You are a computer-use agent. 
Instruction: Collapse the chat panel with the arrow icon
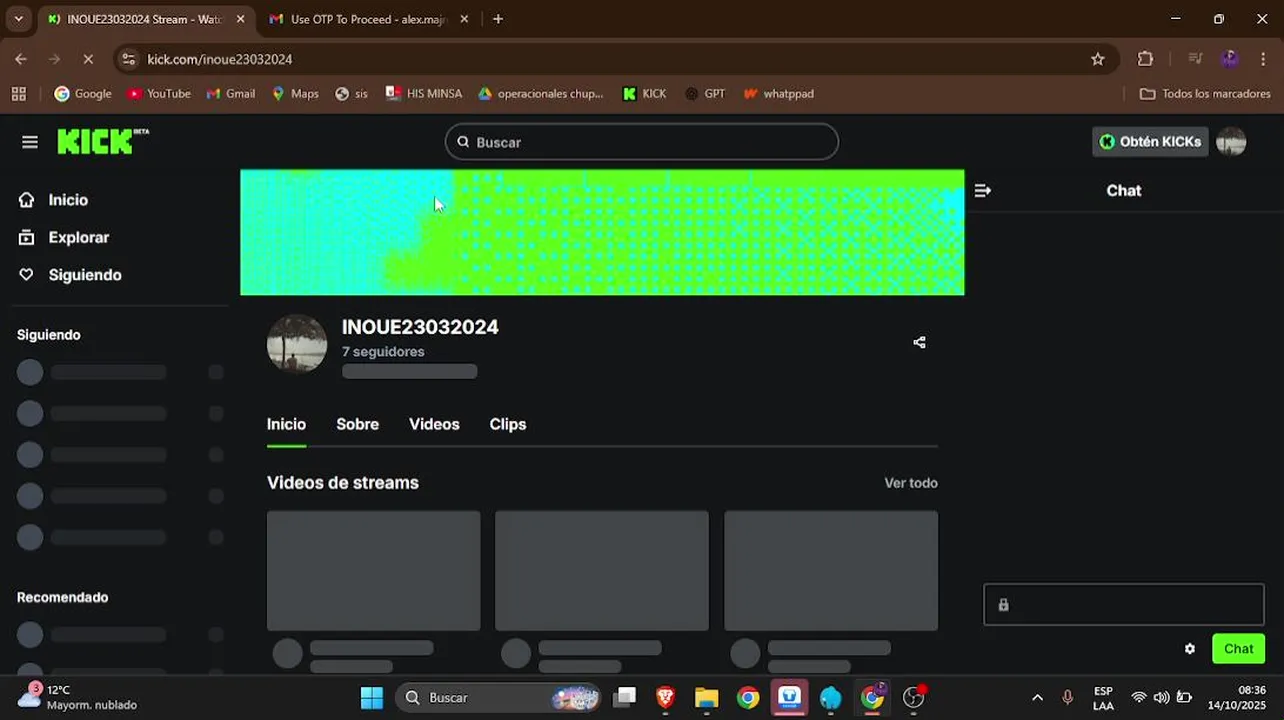point(983,190)
